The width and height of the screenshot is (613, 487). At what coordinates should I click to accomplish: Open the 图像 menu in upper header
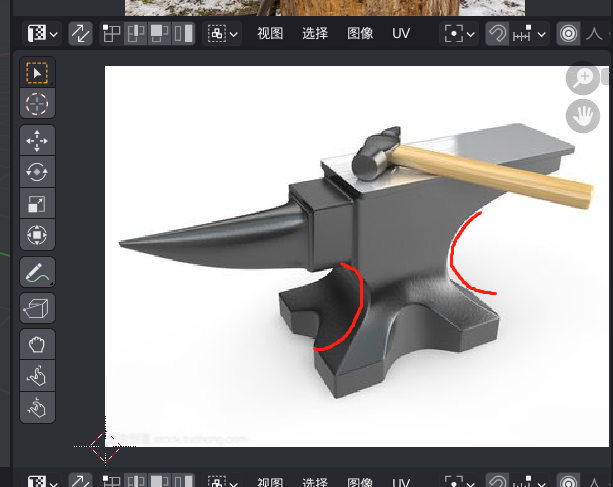coord(360,34)
